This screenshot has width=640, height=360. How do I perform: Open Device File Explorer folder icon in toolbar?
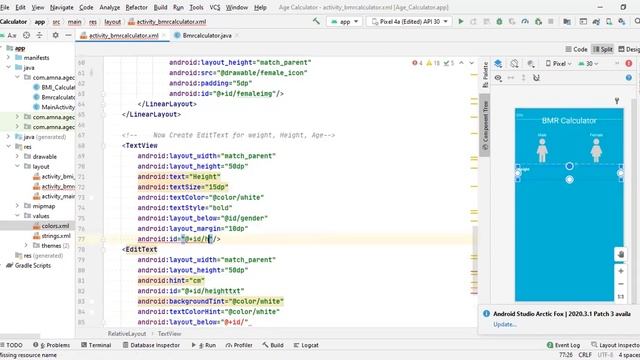click(567, 22)
